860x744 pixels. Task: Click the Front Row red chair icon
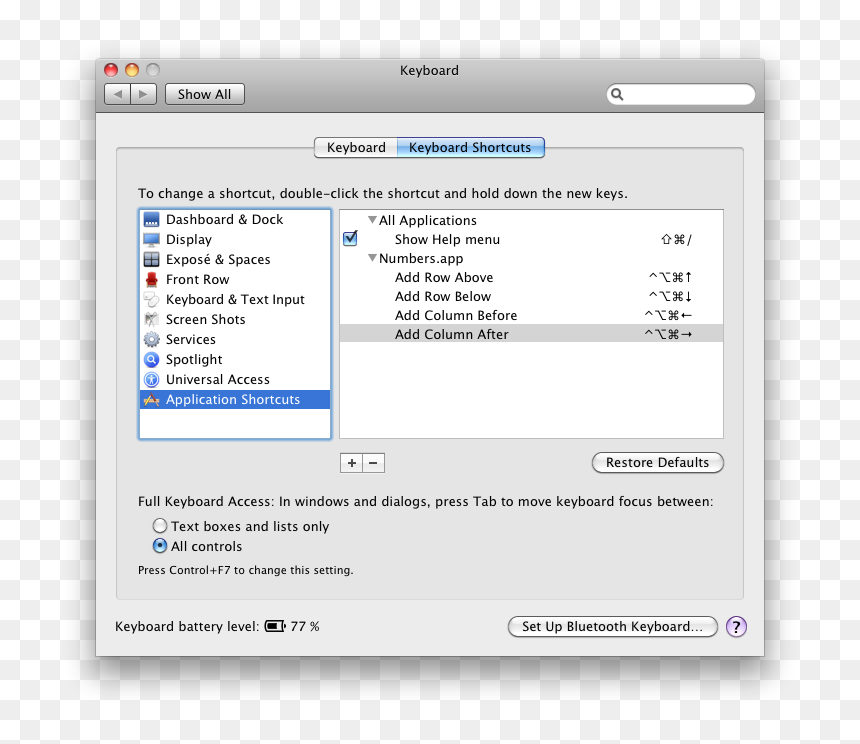[151, 280]
